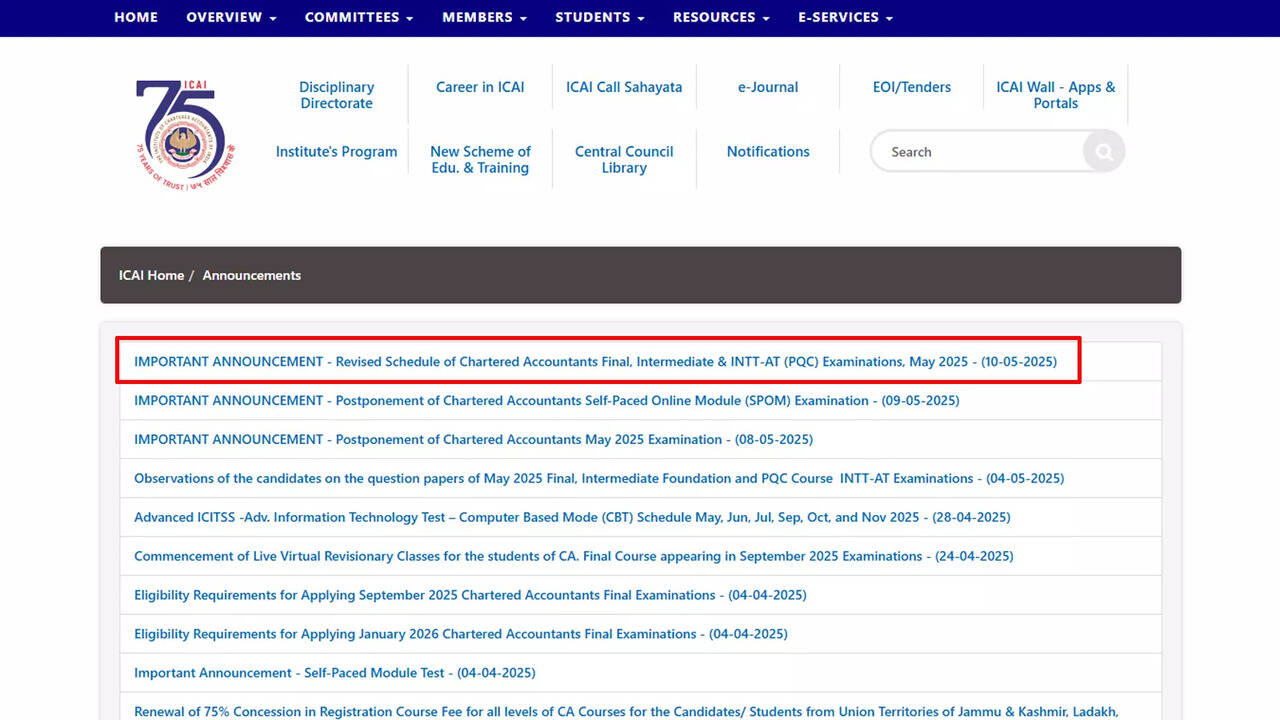The image size is (1280, 720).
Task: Open Revised Schedule May 2025 examinations announcement
Action: (x=595, y=362)
